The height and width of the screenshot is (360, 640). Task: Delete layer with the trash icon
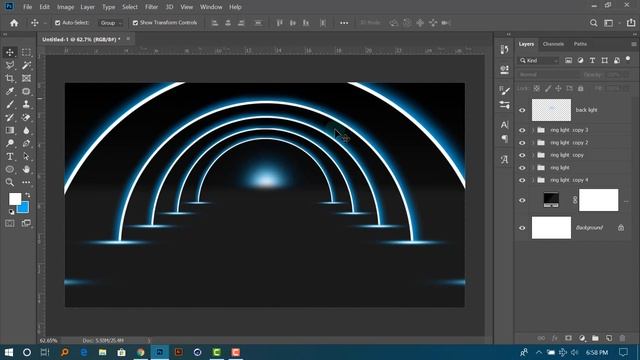(622, 338)
